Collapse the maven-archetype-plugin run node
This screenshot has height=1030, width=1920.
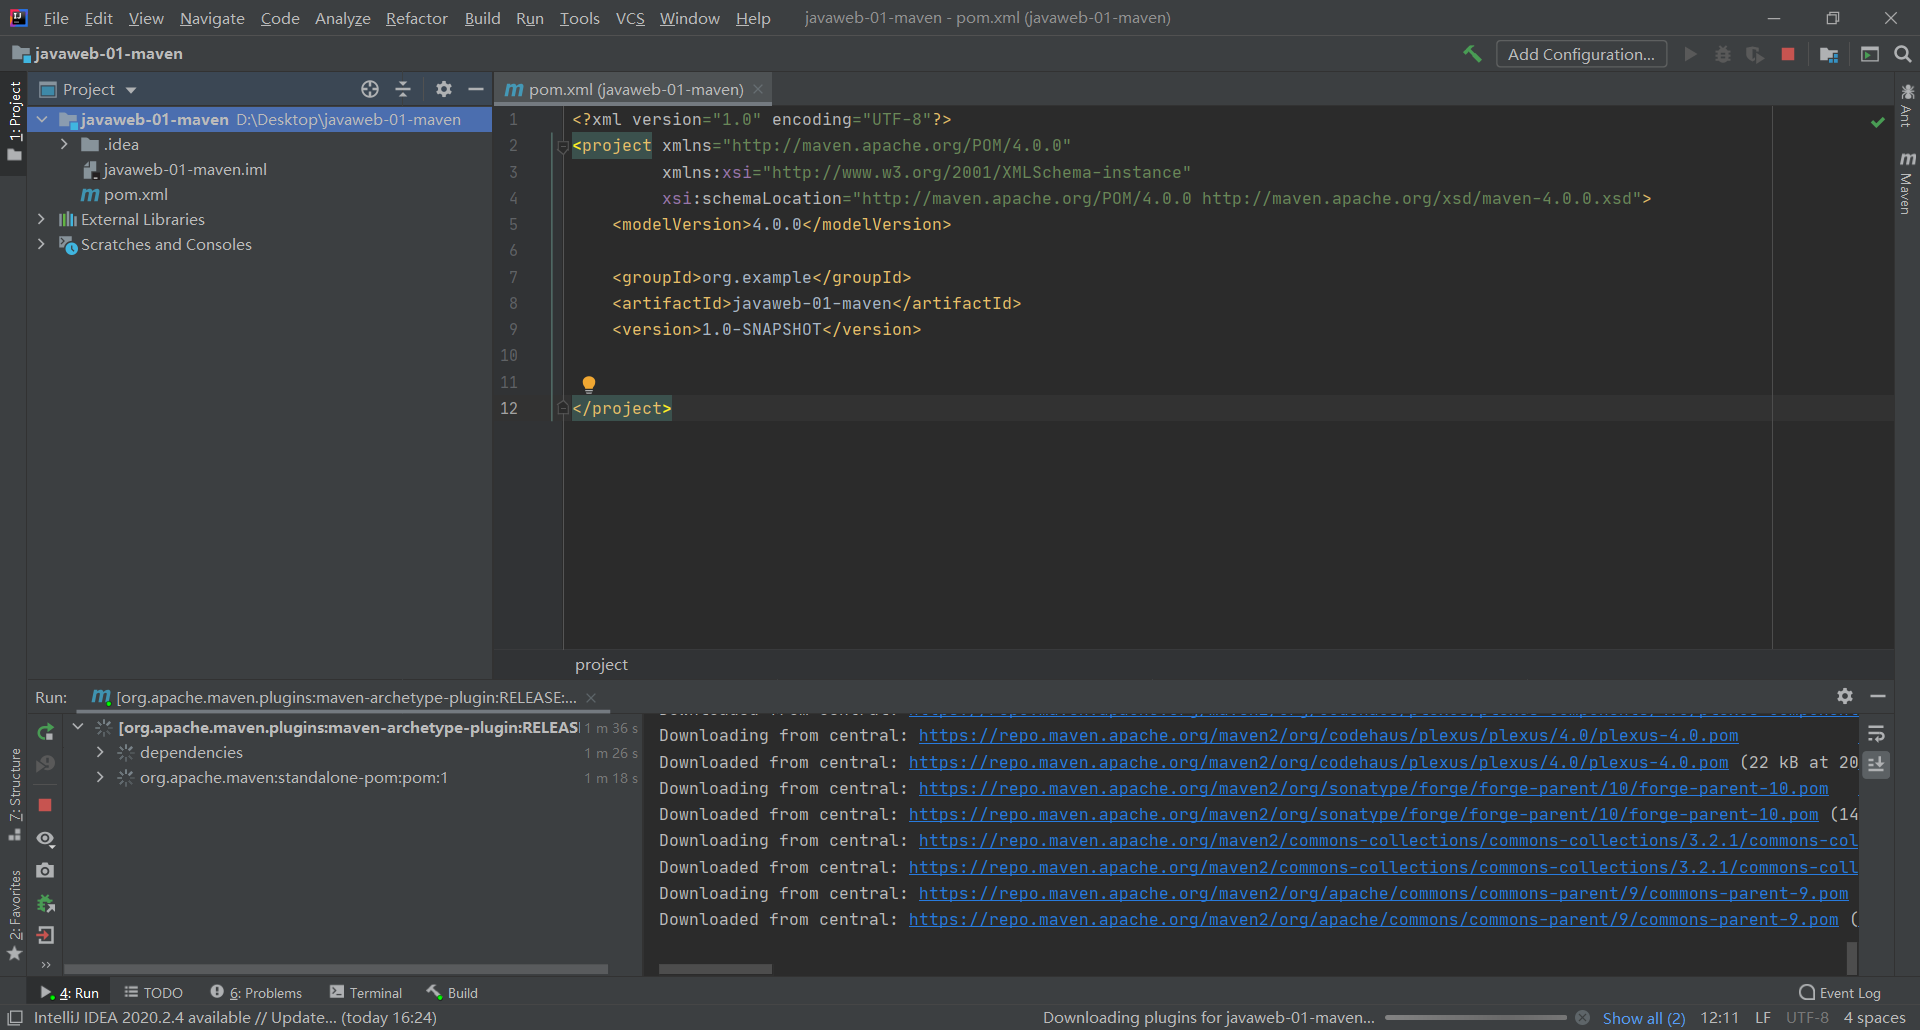tap(78, 727)
